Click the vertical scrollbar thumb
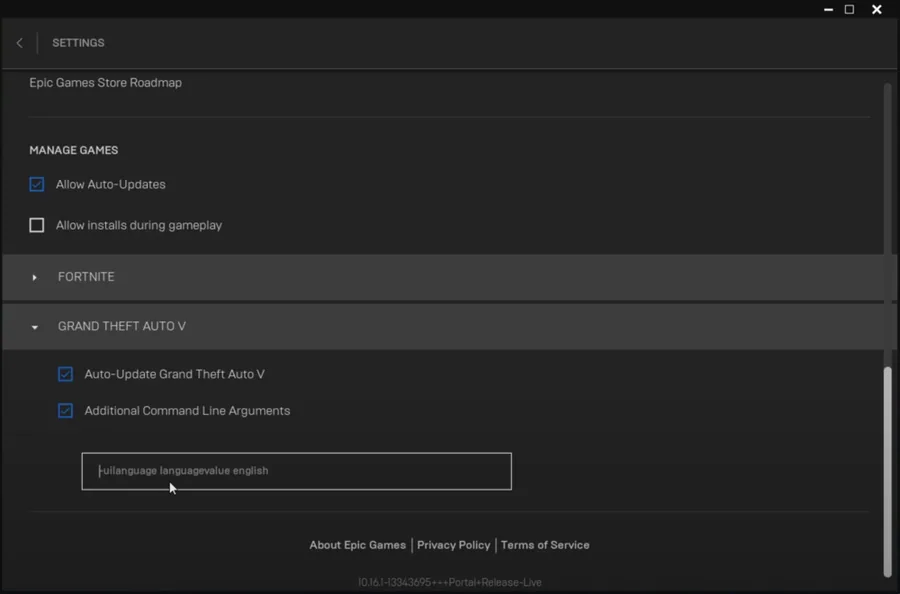 coord(887,472)
